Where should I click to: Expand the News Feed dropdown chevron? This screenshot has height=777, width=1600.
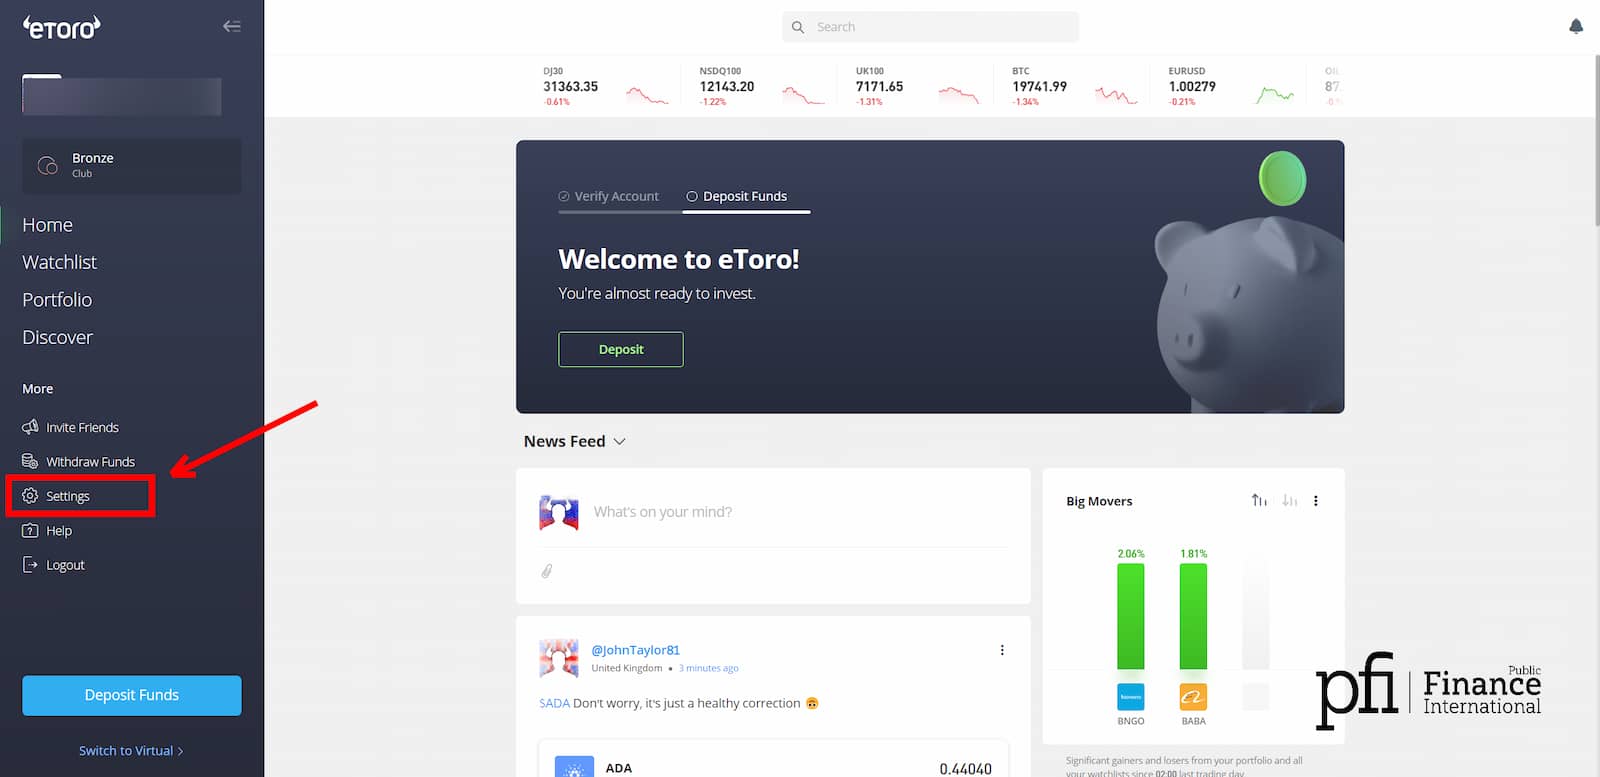pyautogui.click(x=619, y=442)
